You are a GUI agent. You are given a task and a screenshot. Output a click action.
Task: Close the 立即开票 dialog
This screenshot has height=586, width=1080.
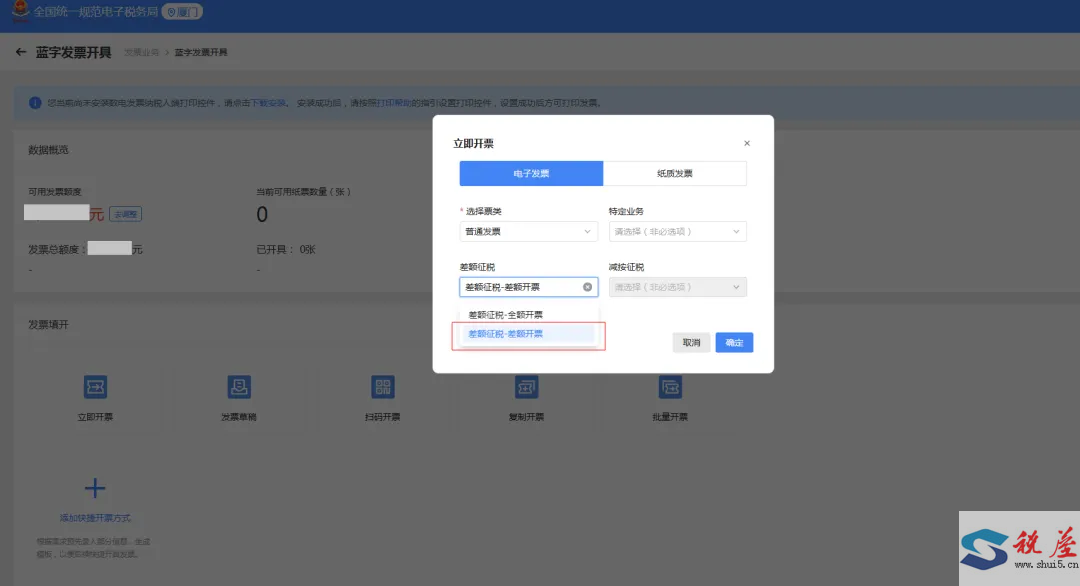click(x=747, y=143)
